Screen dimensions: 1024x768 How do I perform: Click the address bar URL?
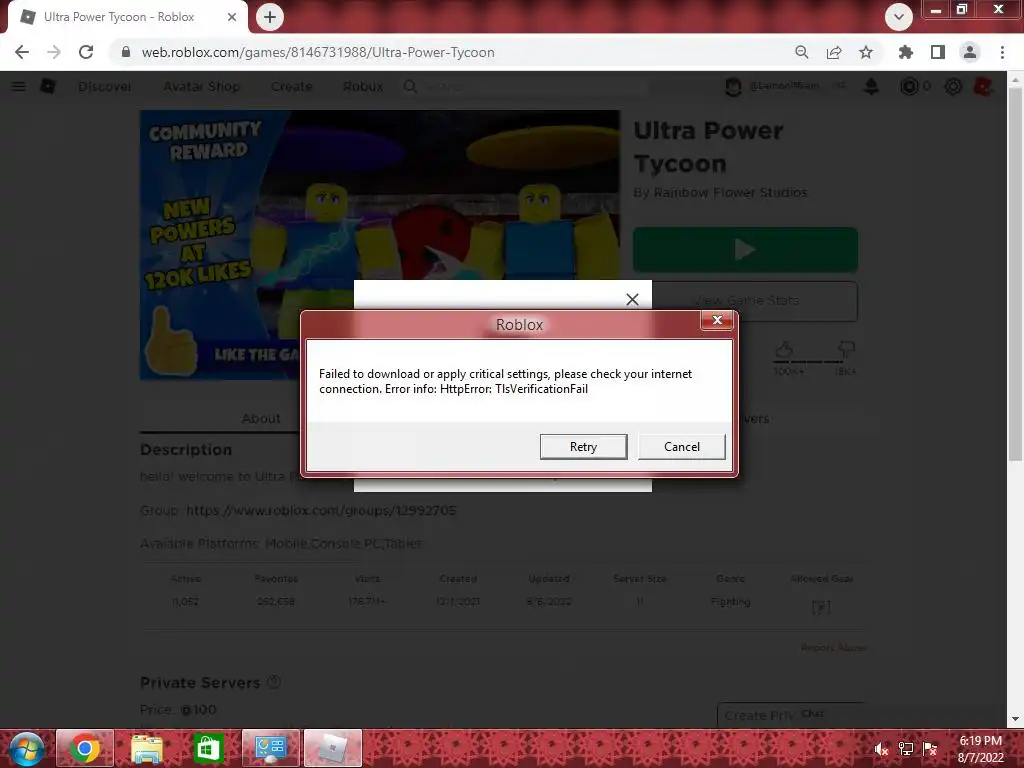point(317,52)
